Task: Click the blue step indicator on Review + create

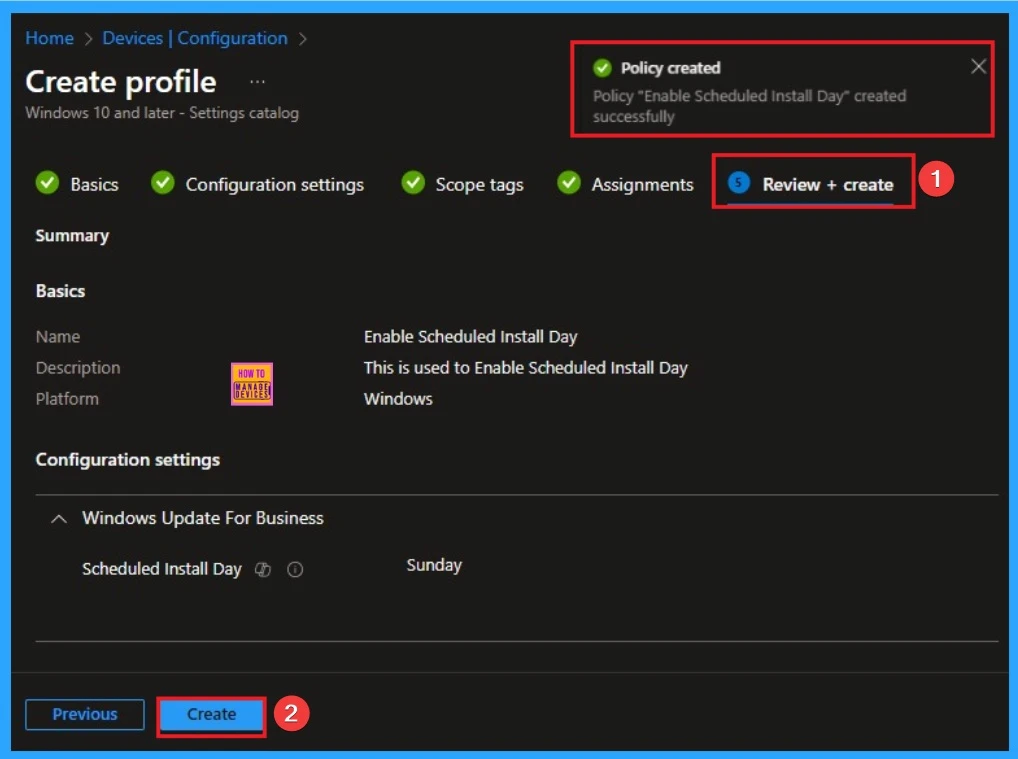Action: click(738, 183)
